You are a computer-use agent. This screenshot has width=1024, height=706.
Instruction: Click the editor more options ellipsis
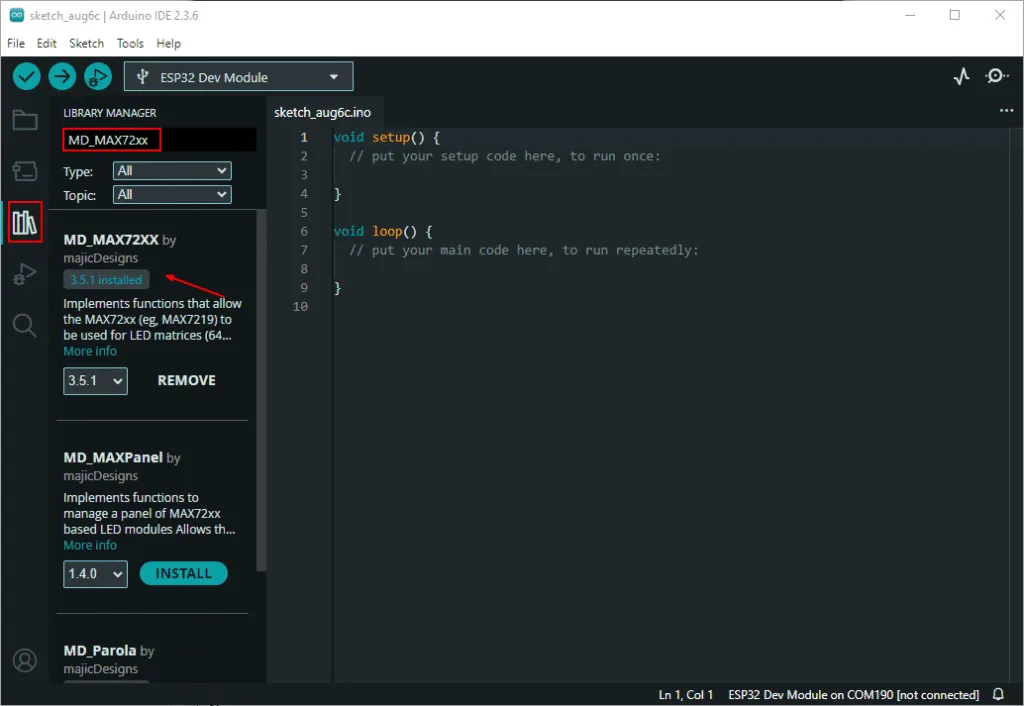pyautogui.click(x=1006, y=111)
